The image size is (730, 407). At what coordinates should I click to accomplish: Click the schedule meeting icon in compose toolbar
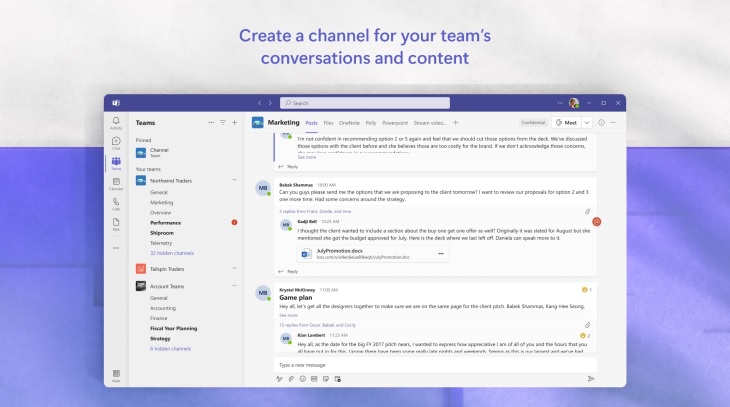(338, 379)
